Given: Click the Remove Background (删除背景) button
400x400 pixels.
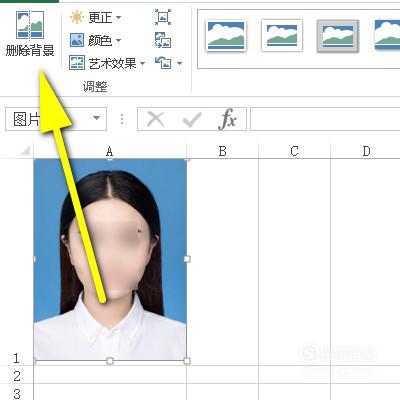Looking at the screenshot, I should click(30, 33).
